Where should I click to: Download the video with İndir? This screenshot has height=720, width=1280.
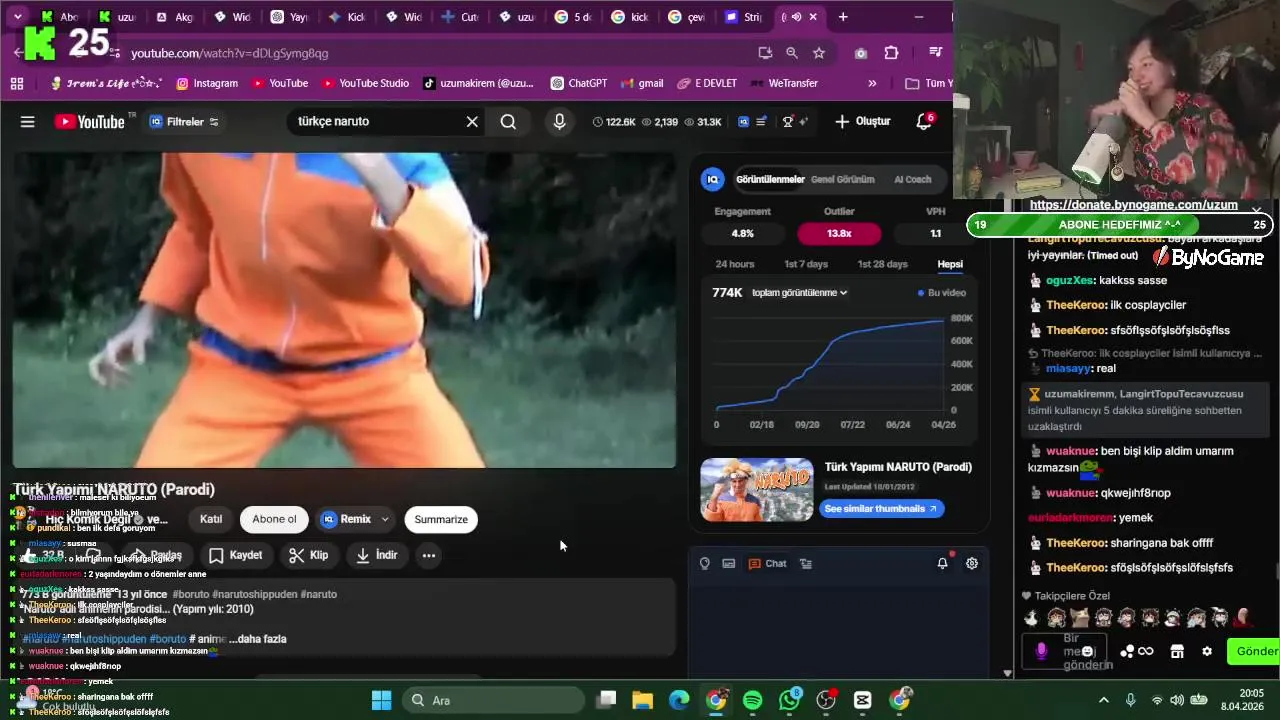point(377,555)
